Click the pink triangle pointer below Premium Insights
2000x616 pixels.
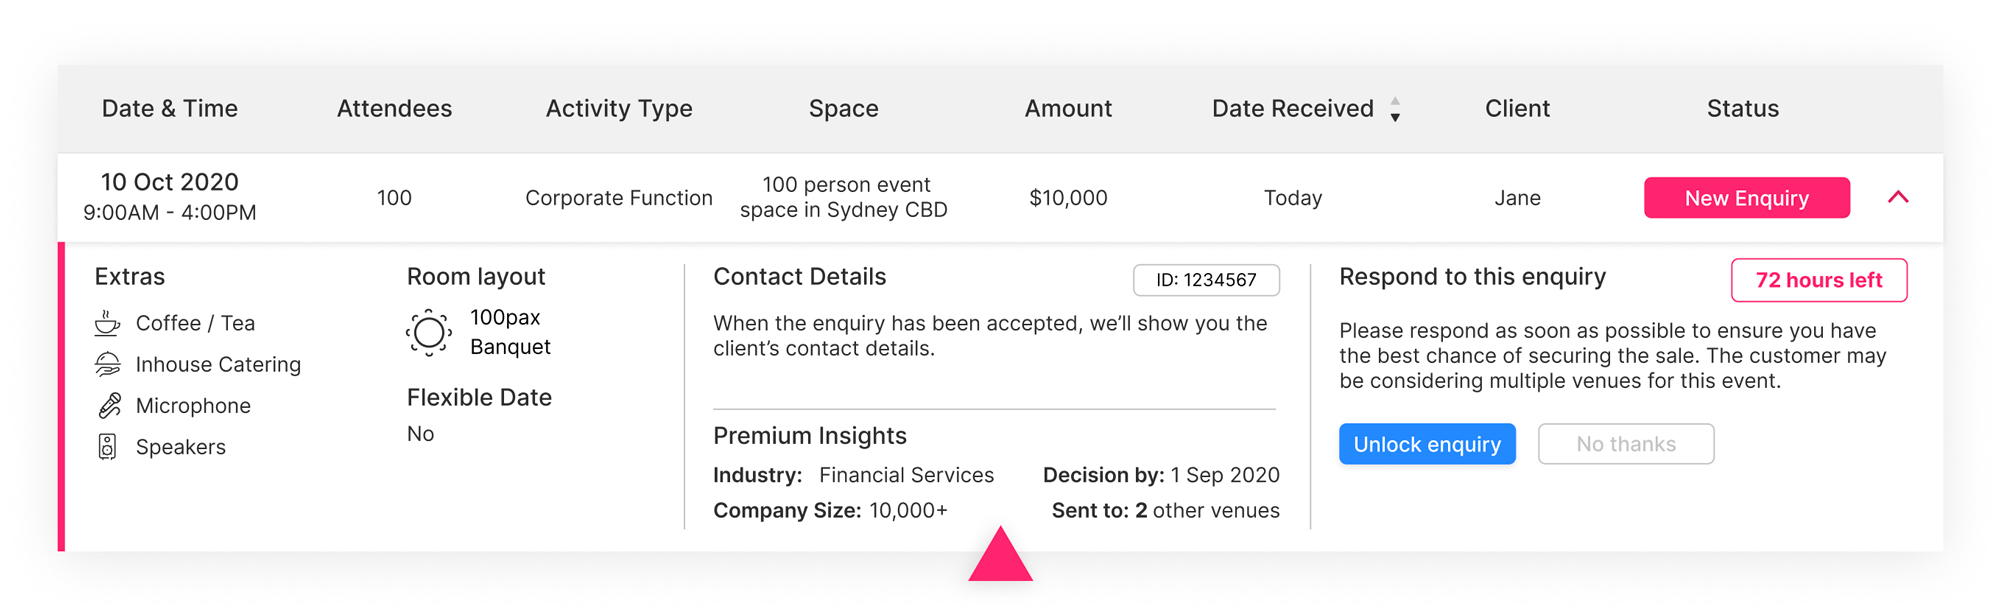point(1000,554)
